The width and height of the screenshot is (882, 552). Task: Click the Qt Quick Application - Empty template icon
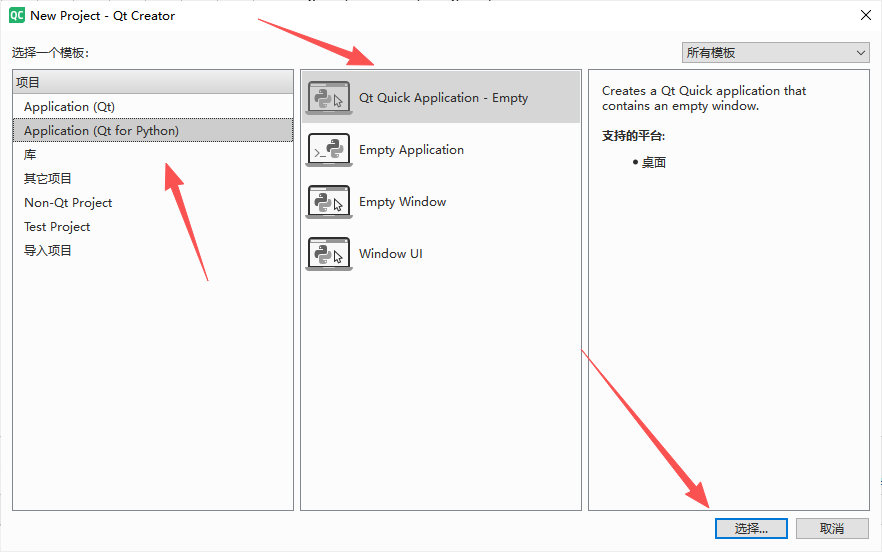coord(329,98)
